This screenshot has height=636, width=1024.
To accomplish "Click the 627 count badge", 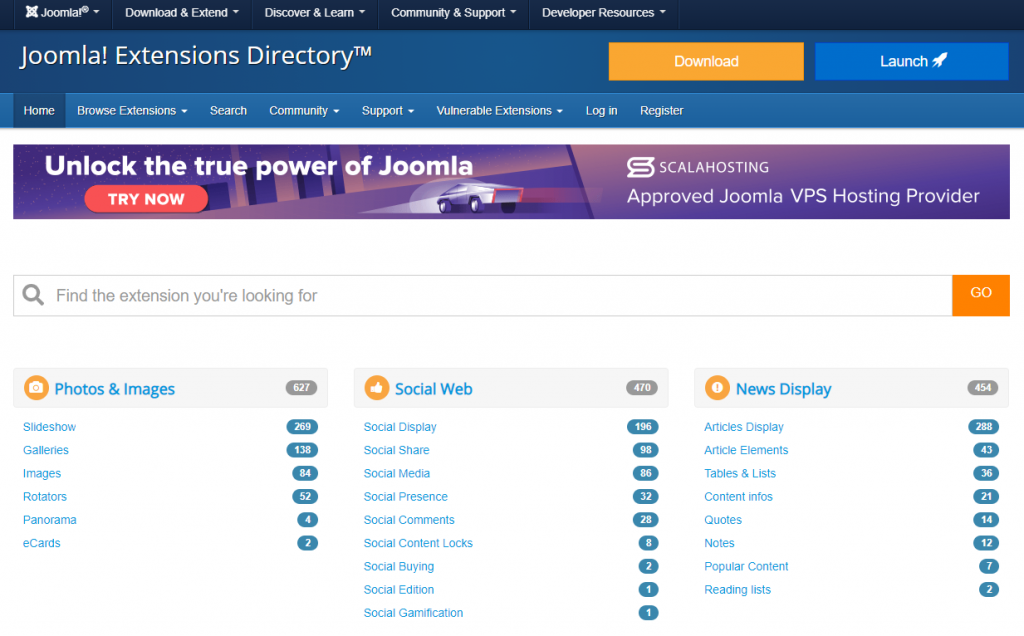I will (301, 388).
